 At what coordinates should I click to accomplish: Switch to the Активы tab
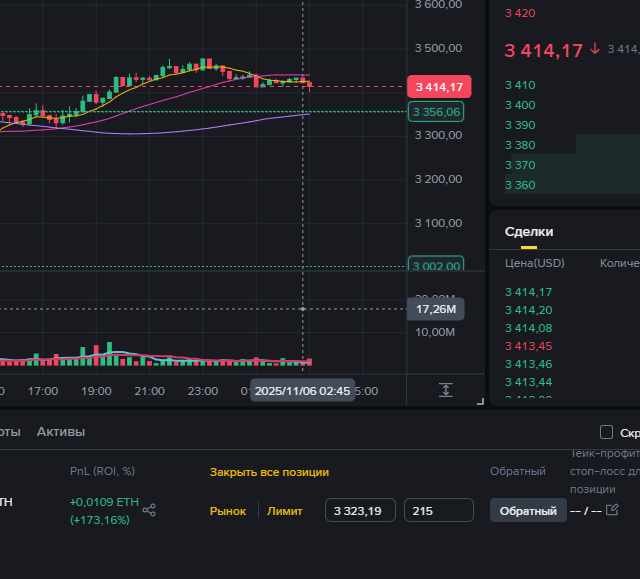61,432
